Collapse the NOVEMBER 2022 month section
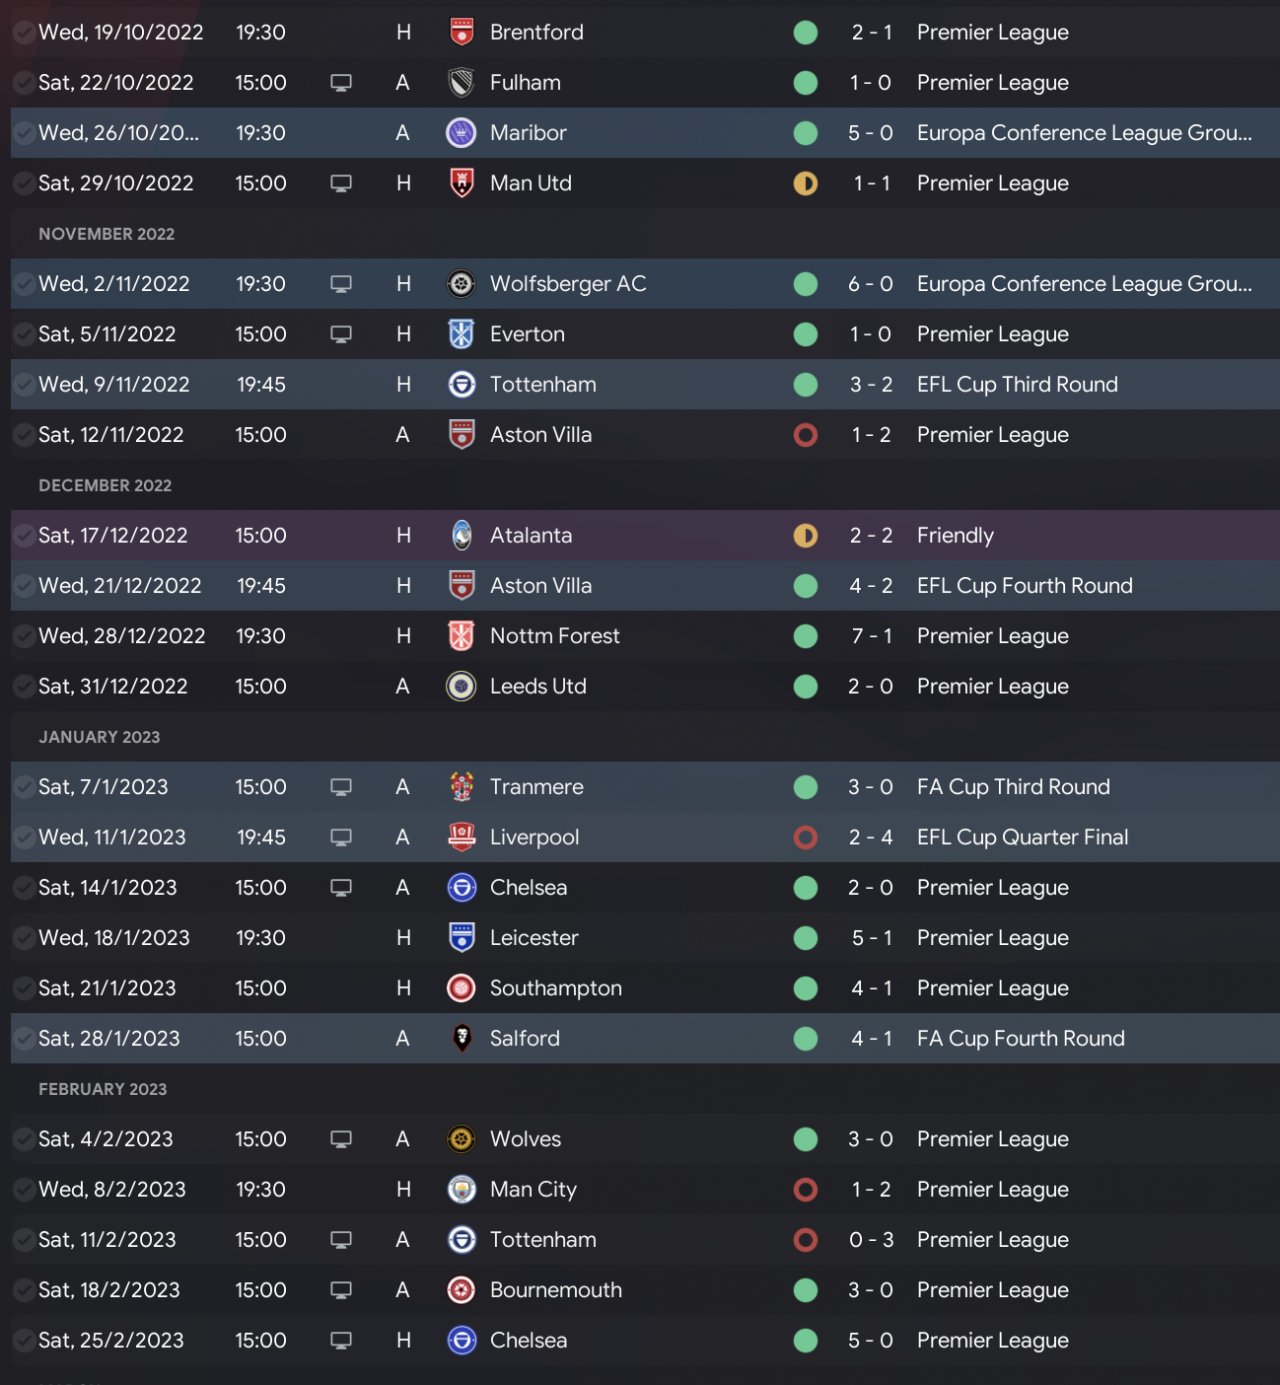Viewport: 1280px width, 1385px height. pos(106,234)
